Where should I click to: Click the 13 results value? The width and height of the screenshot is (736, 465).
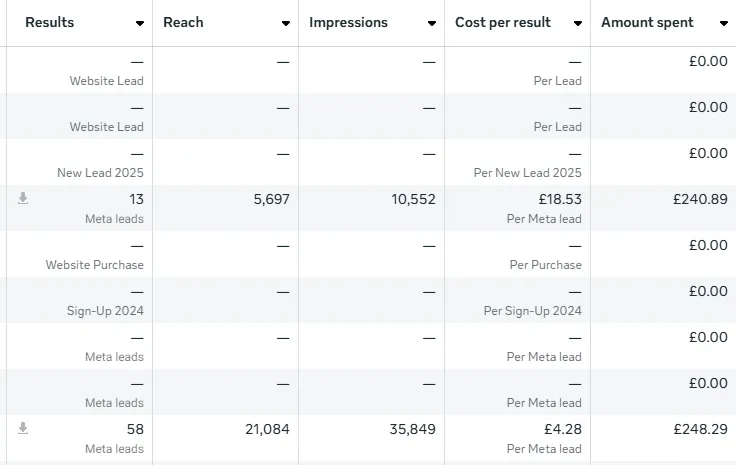136,199
